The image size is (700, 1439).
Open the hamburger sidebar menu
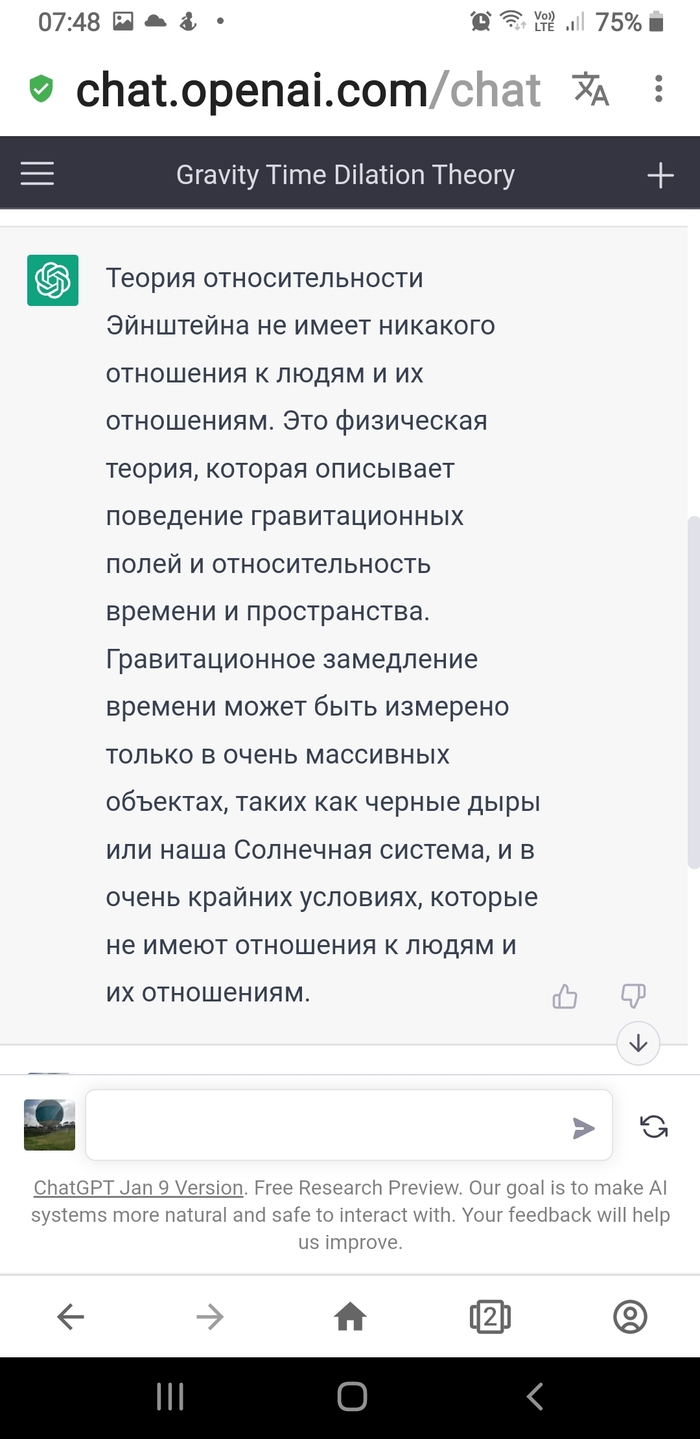click(x=38, y=175)
